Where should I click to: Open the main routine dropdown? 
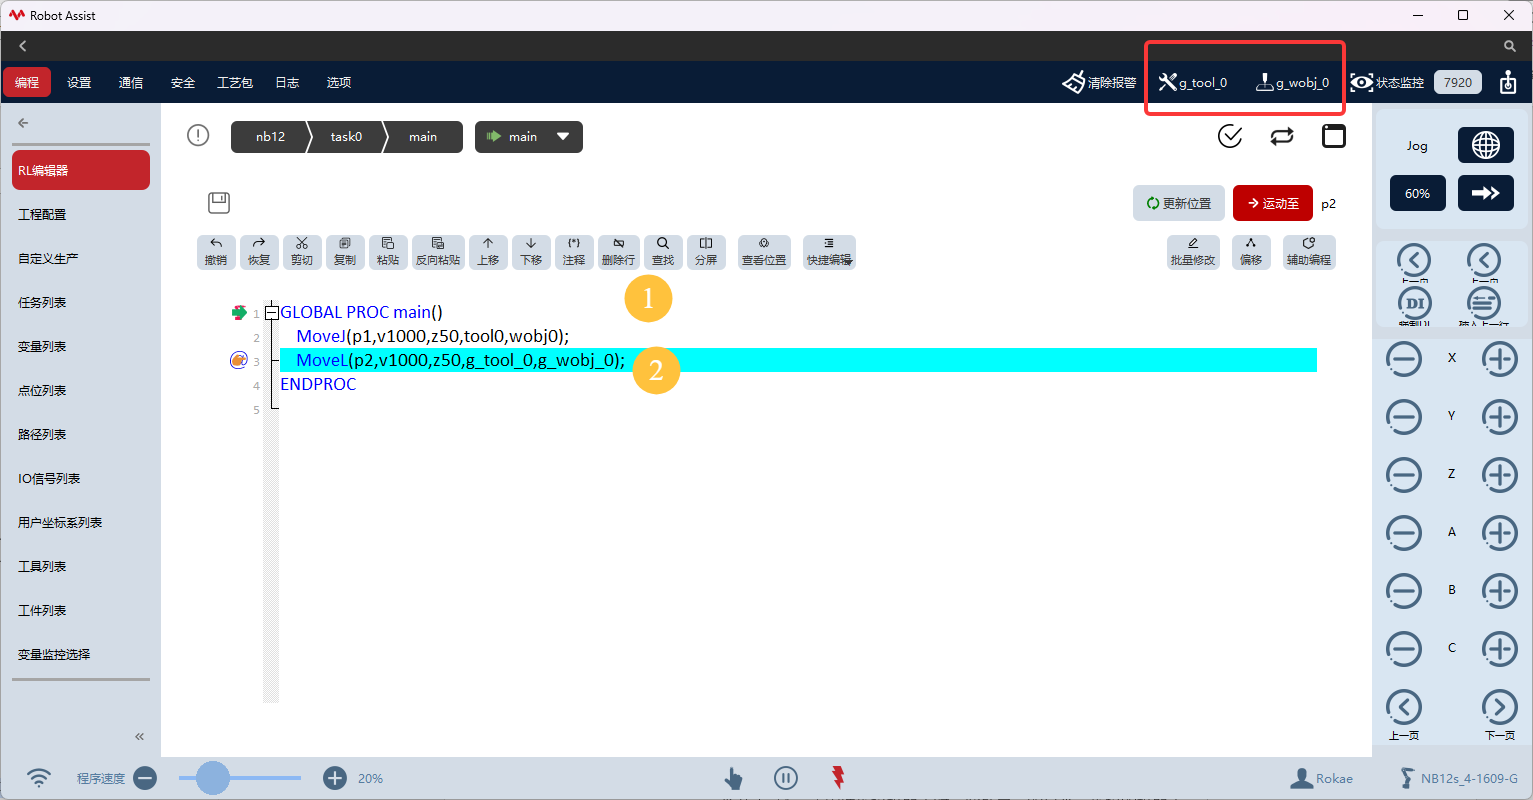pyautogui.click(x=529, y=137)
